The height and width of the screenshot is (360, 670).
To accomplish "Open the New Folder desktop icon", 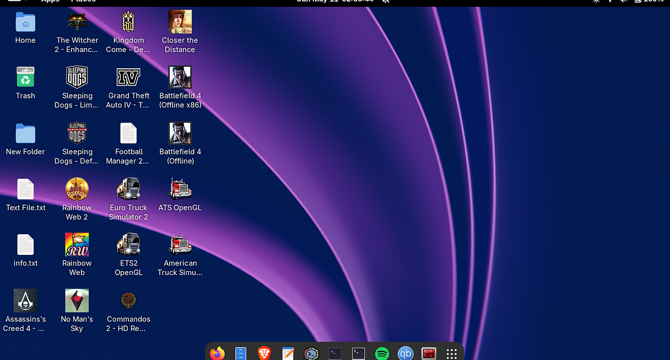I will (x=25, y=133).
